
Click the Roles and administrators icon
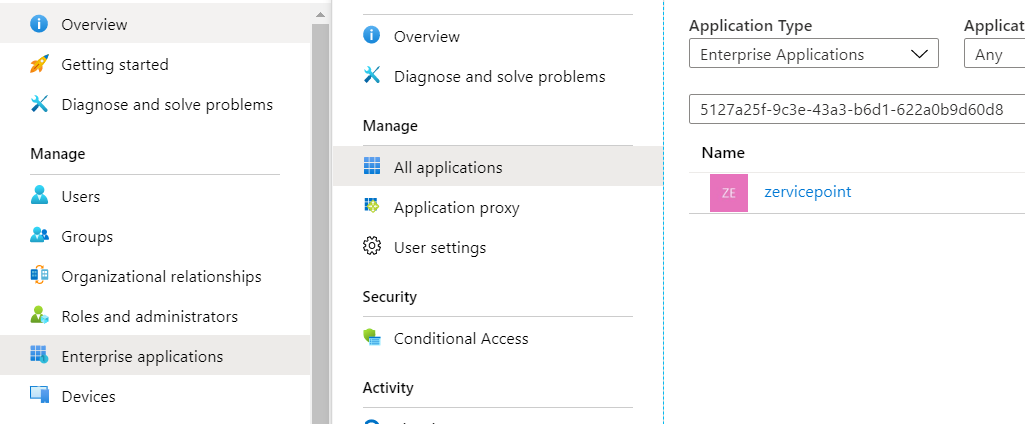pyautogui.click(x=40, y=316)
